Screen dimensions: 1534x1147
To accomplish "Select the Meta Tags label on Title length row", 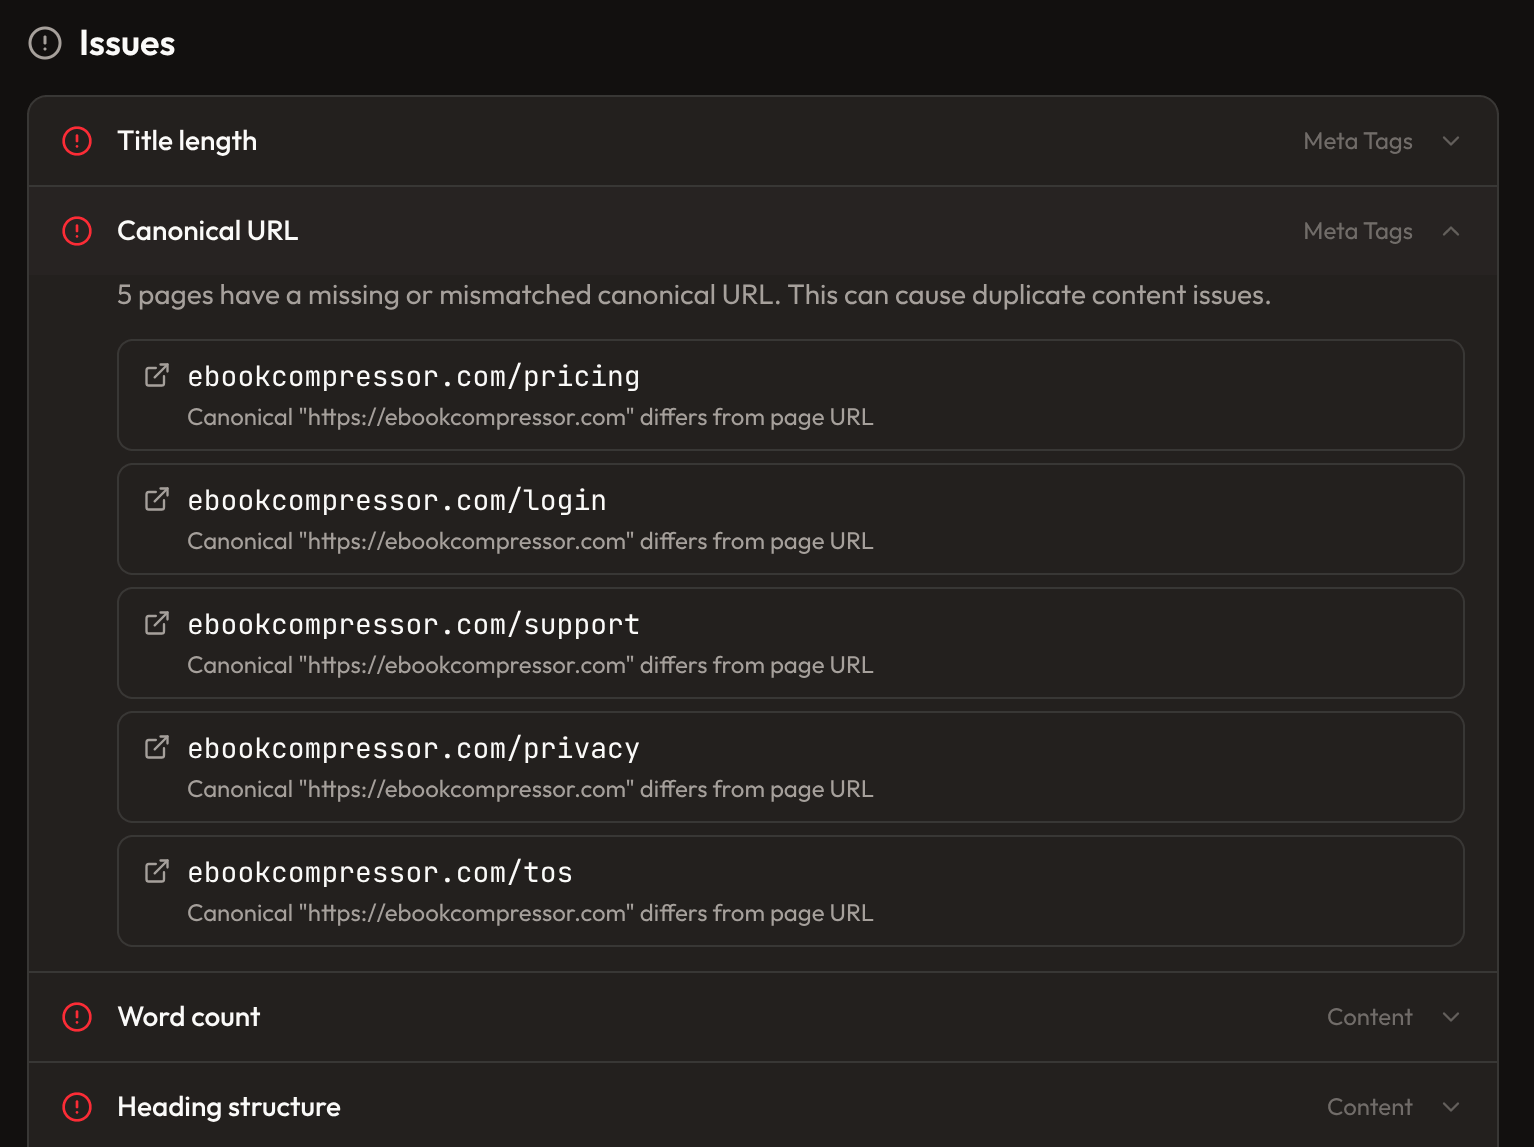I will coord(1357,141).
